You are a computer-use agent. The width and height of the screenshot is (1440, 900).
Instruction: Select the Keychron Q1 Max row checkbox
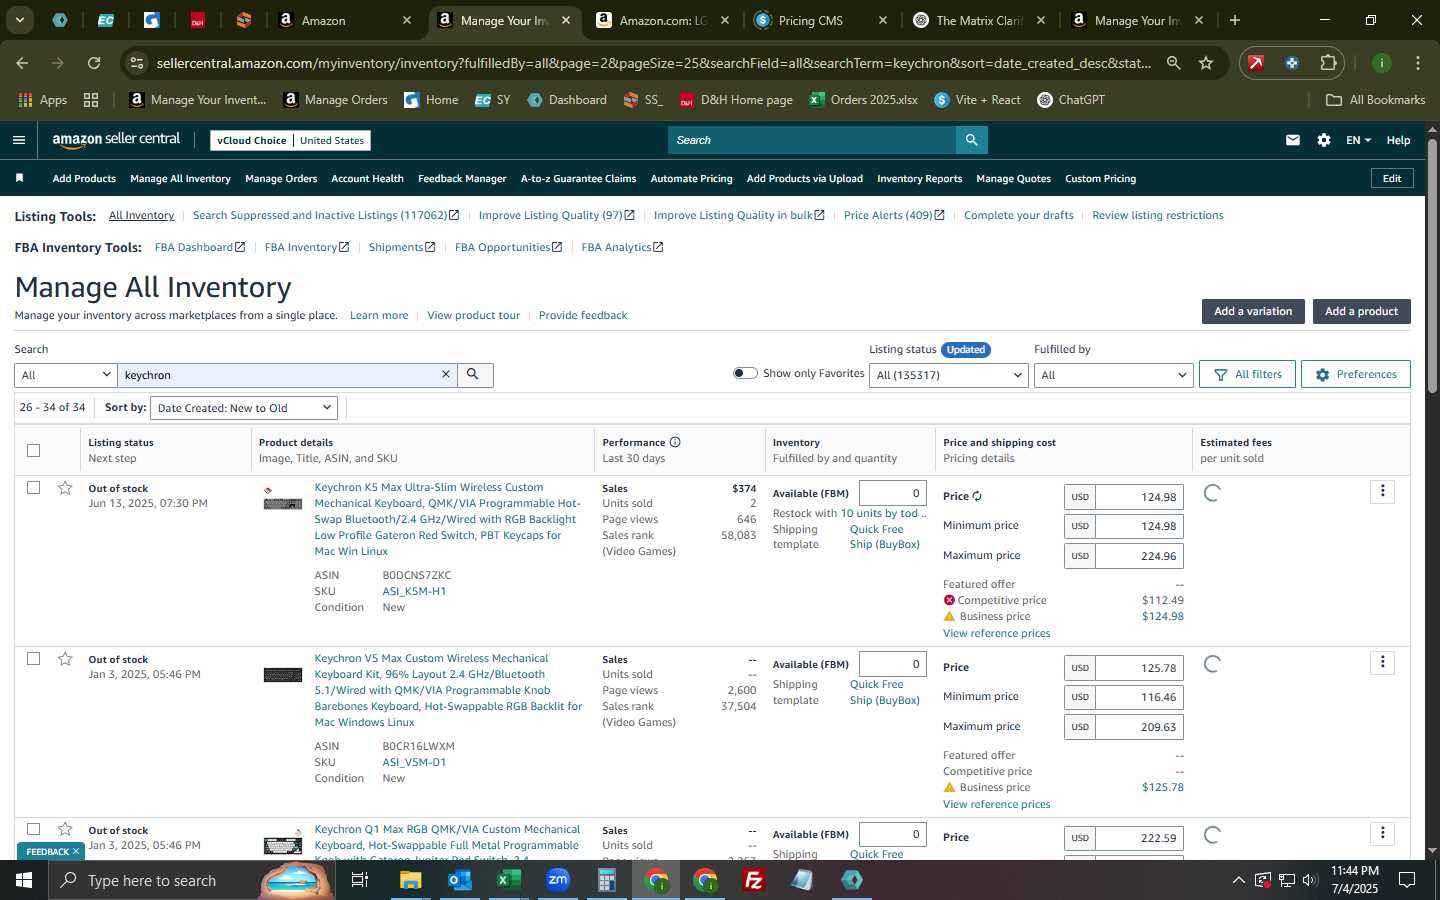coord(33,829)
